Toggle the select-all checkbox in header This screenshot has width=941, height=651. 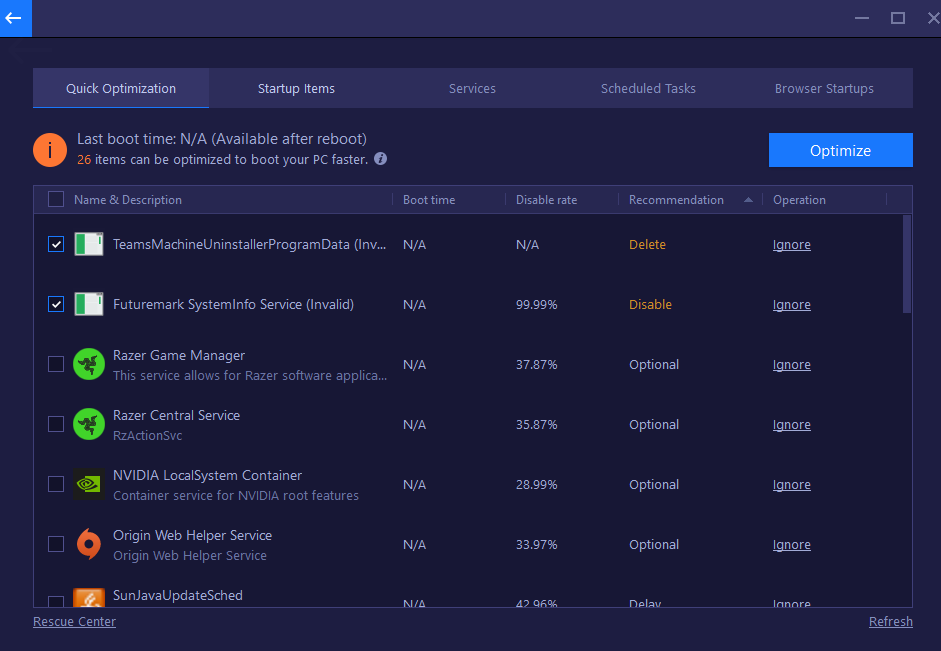point(56,199)
